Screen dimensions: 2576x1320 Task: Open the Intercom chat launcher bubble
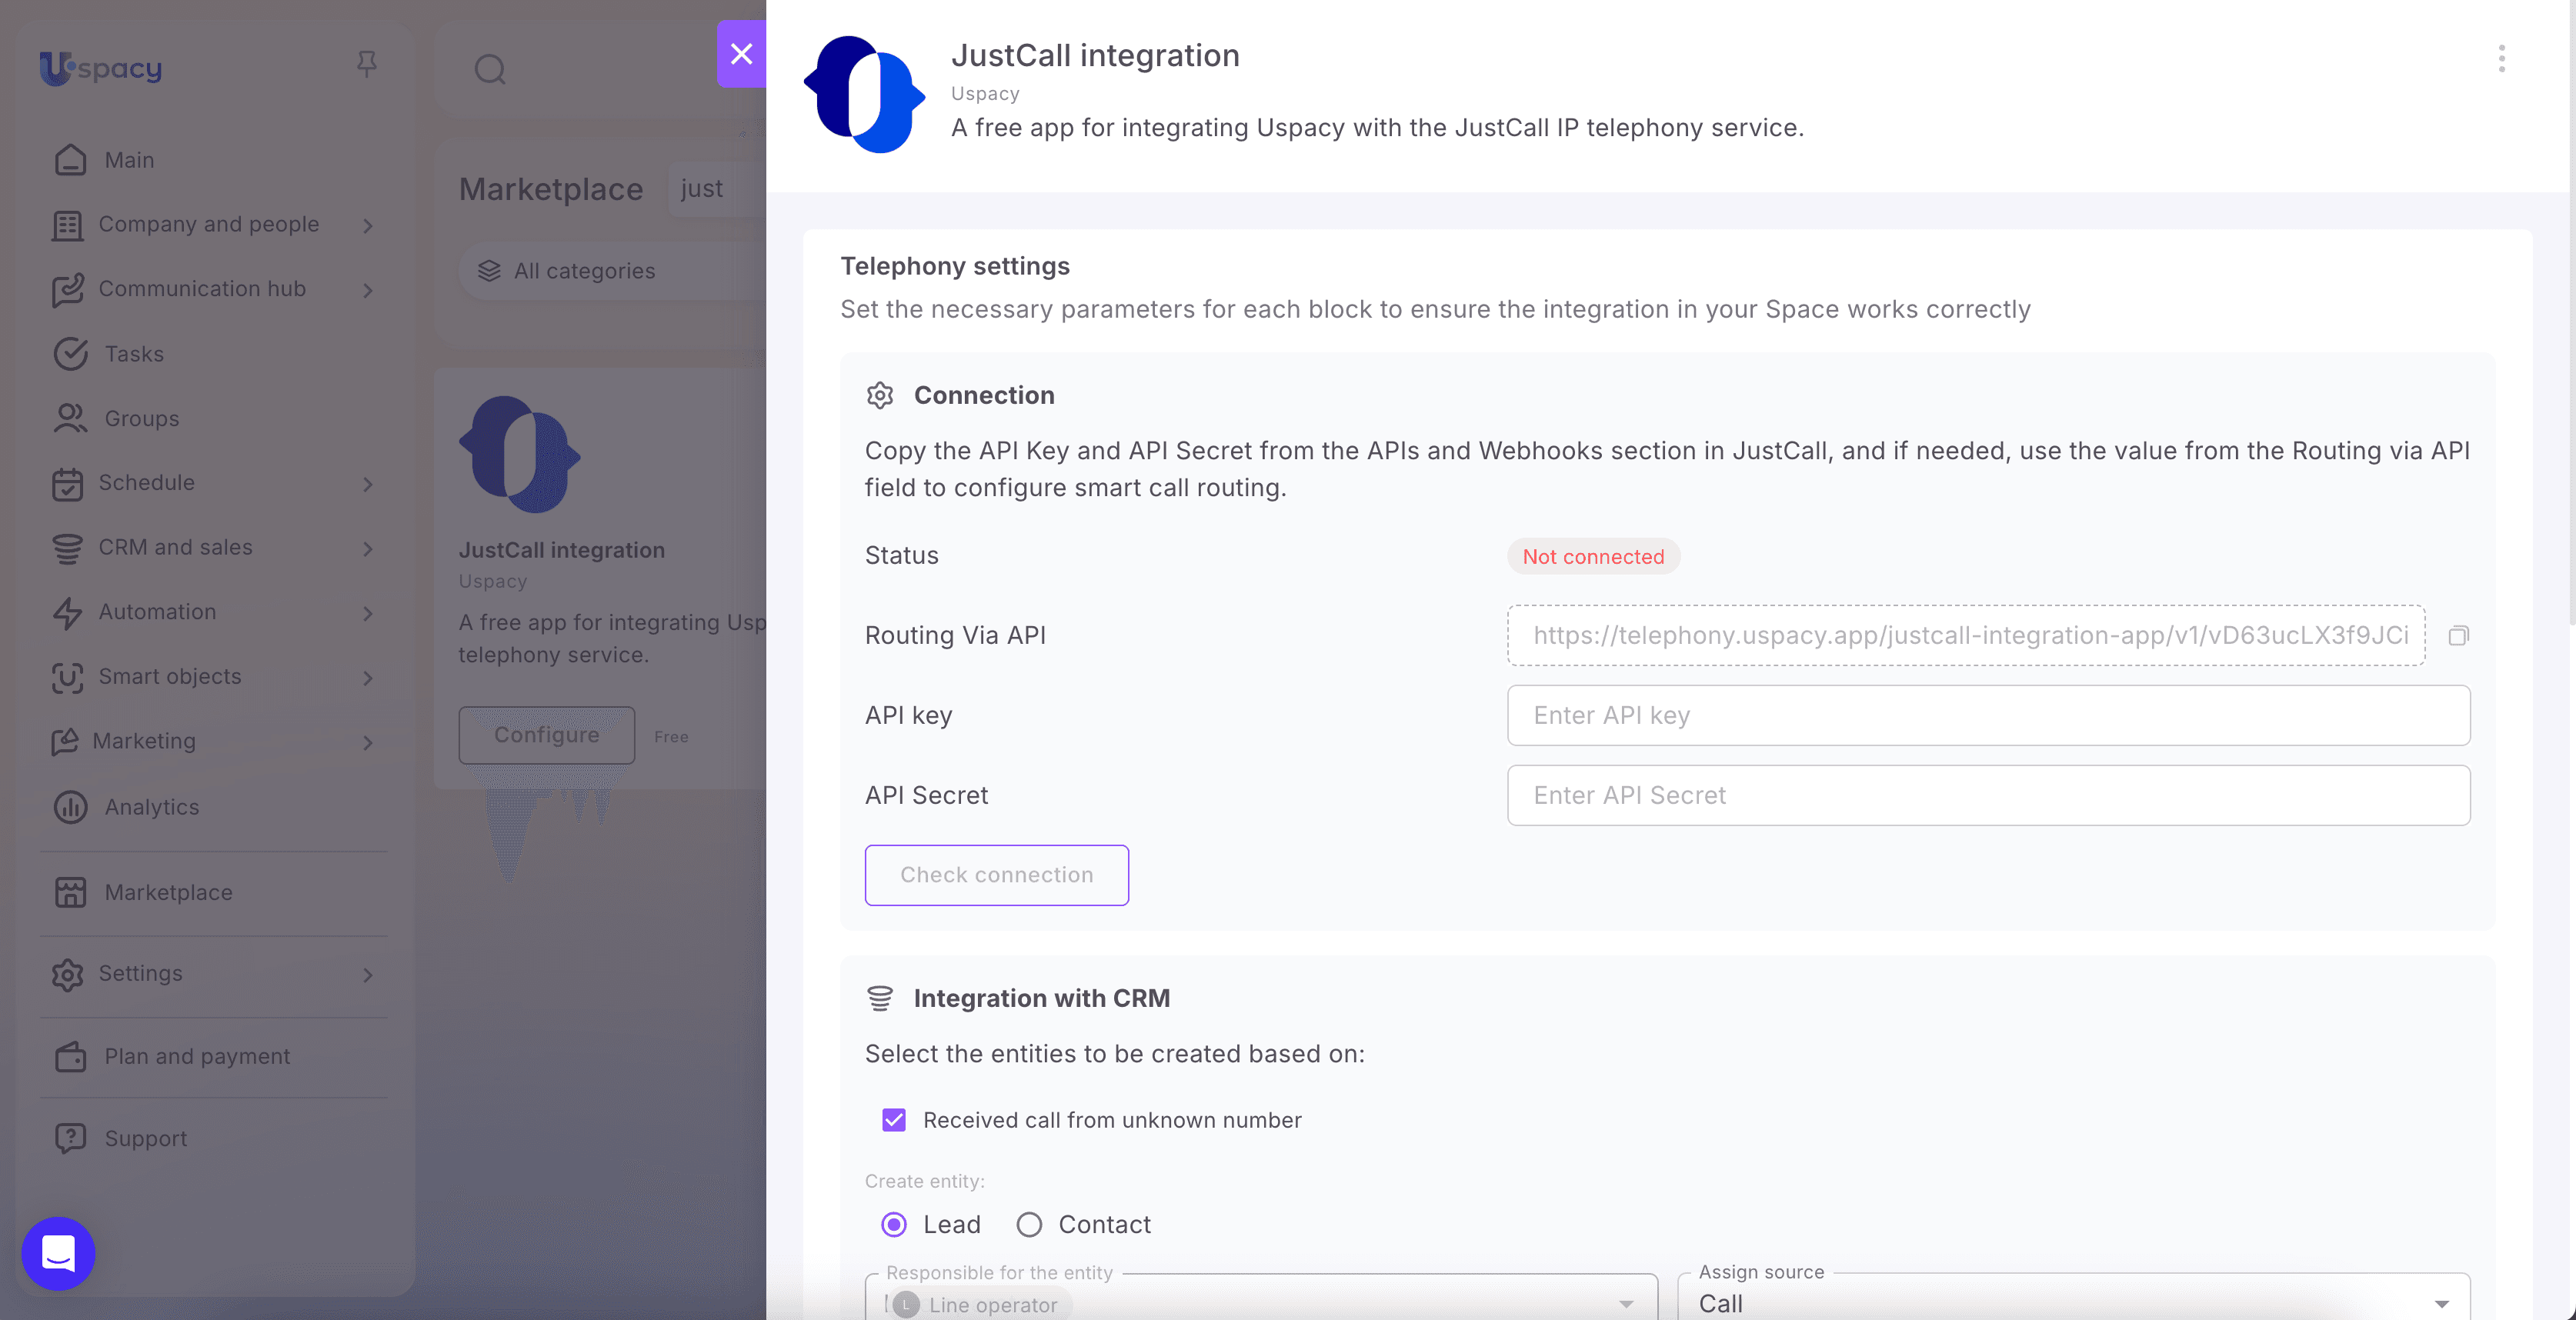point(58,1254)
